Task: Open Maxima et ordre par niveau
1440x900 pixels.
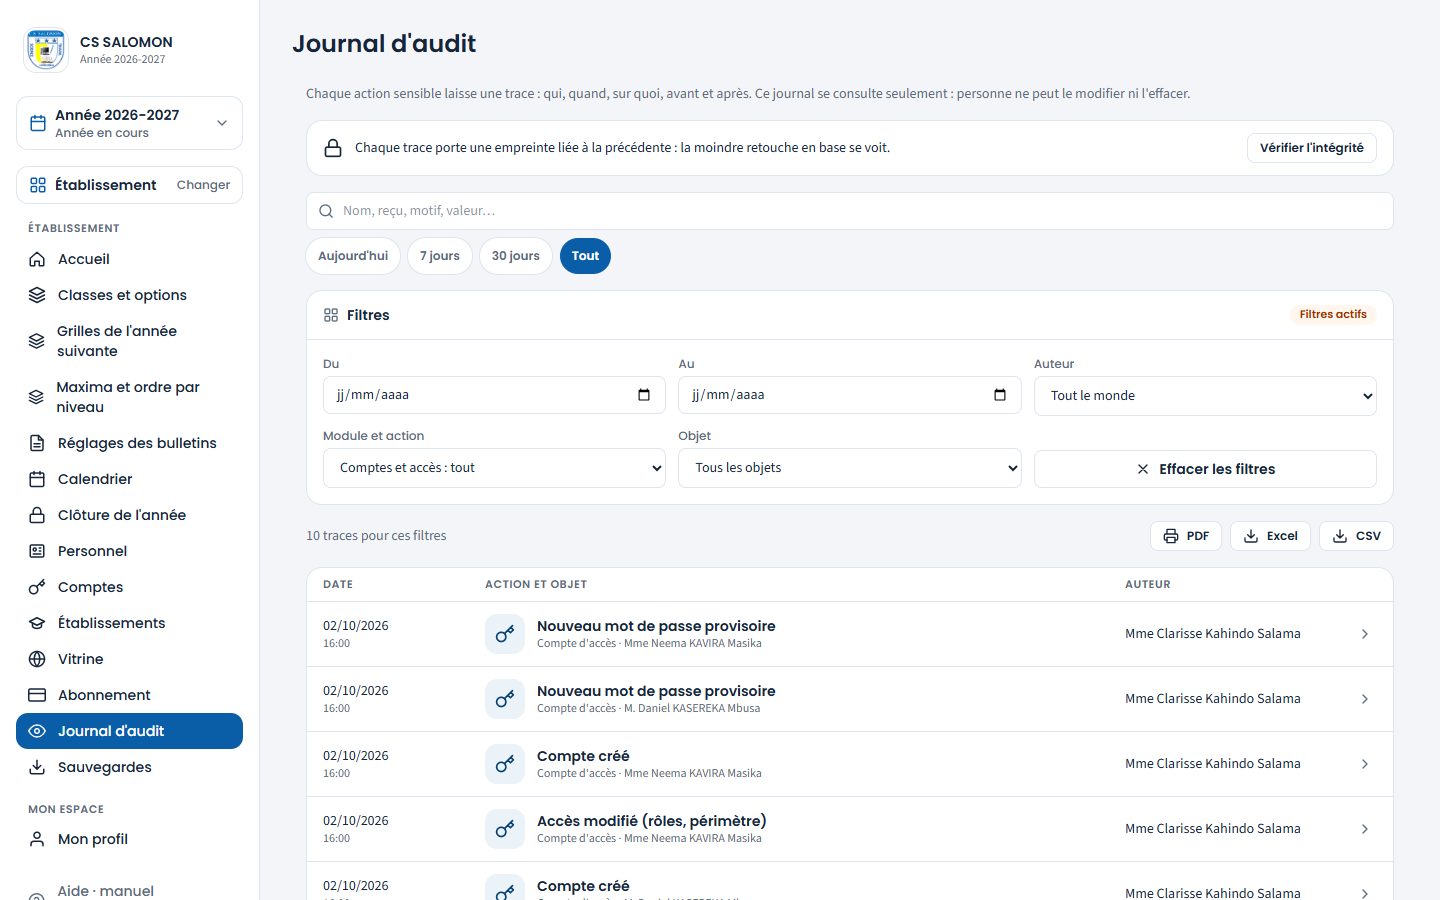Action: click(x=129, y=397)
